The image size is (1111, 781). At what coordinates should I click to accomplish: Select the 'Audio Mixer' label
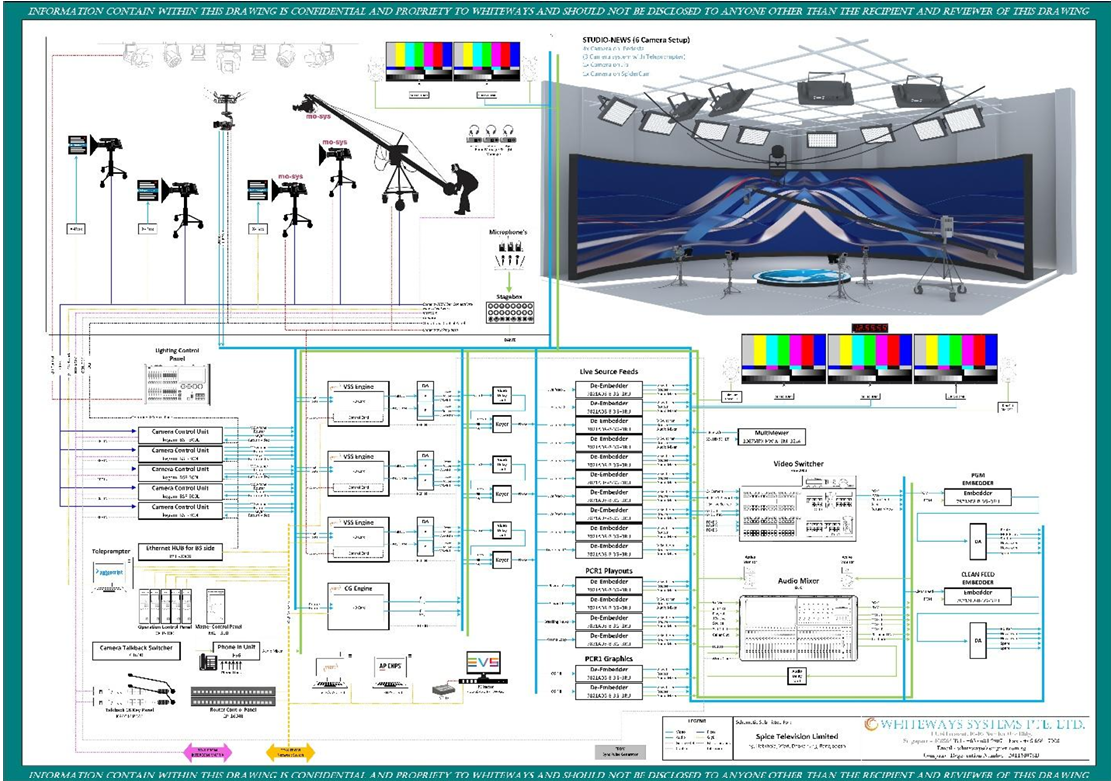pos(799,580)
